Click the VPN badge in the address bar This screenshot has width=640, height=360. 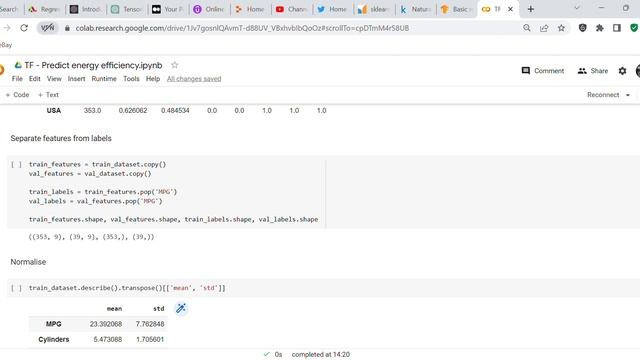pos(48,28)
